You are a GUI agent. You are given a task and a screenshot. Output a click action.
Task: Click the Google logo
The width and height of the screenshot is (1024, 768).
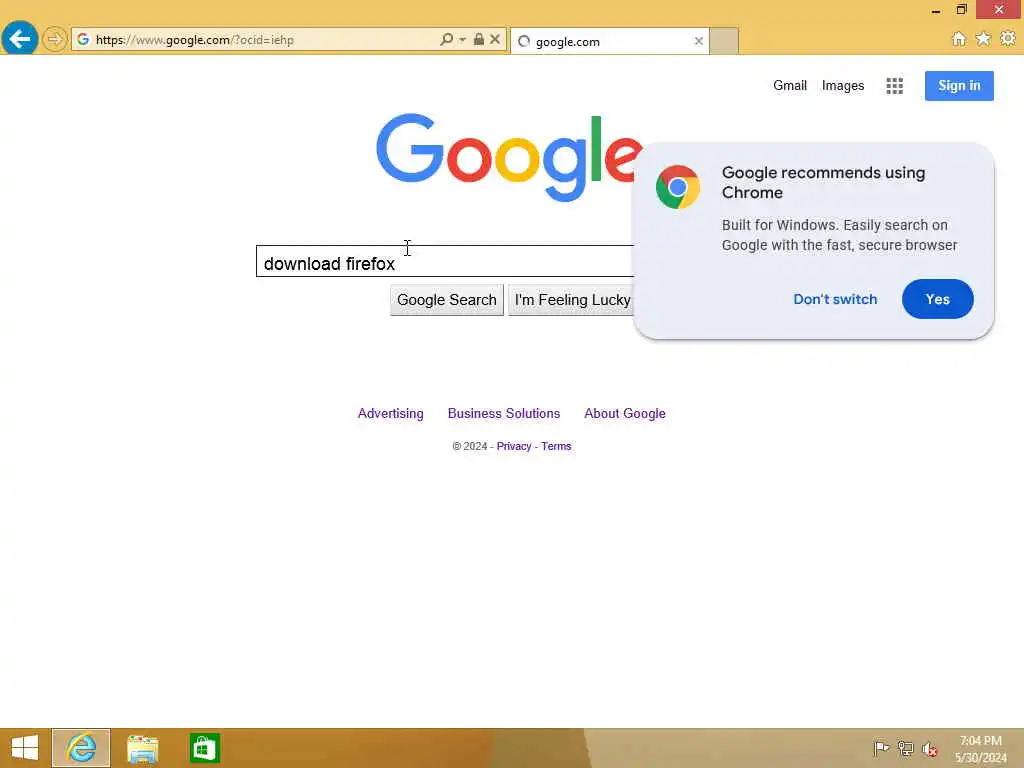click(x=509, y=157)
